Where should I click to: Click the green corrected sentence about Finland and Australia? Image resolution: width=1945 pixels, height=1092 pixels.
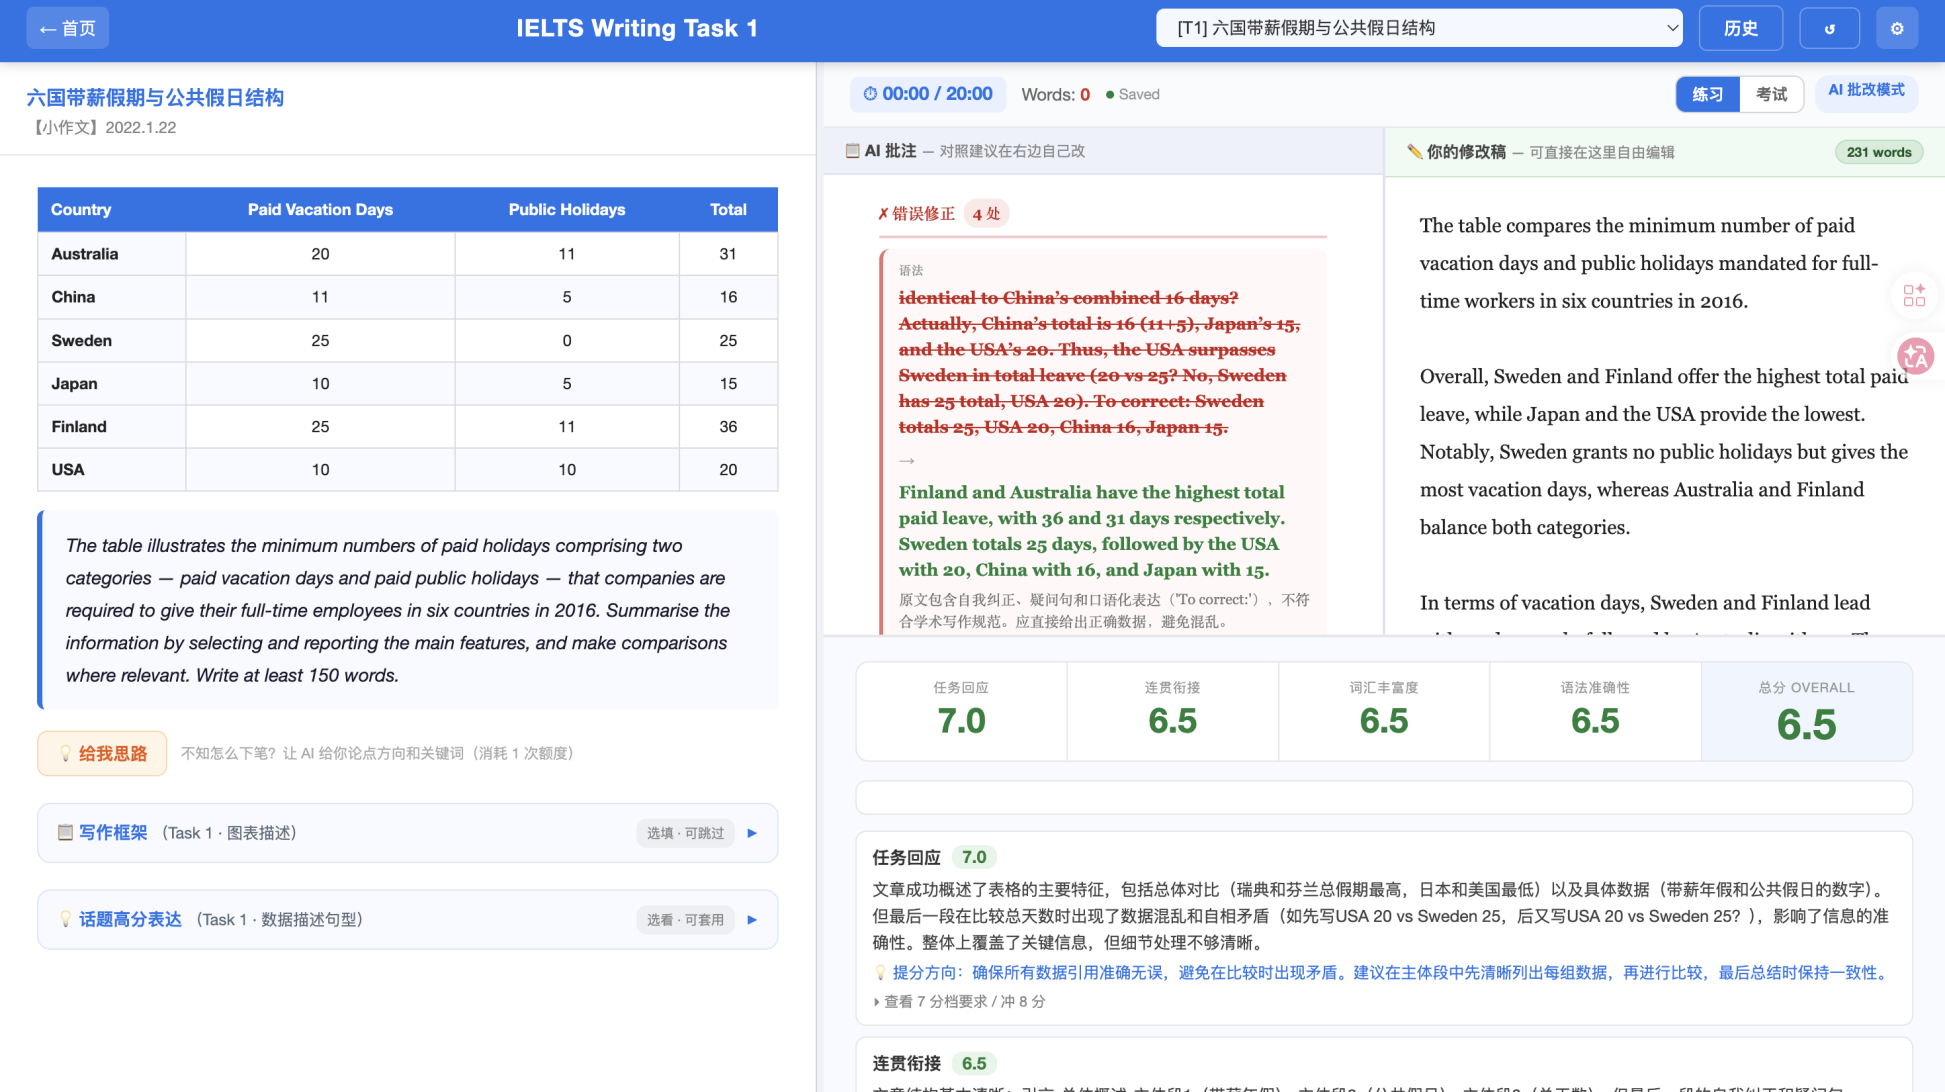point(1093,531)
